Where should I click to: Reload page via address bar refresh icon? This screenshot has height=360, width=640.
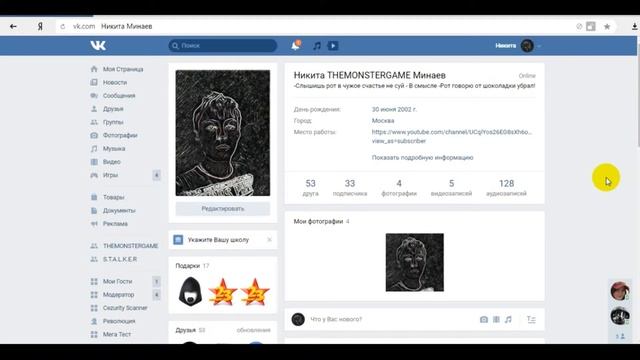62,27
